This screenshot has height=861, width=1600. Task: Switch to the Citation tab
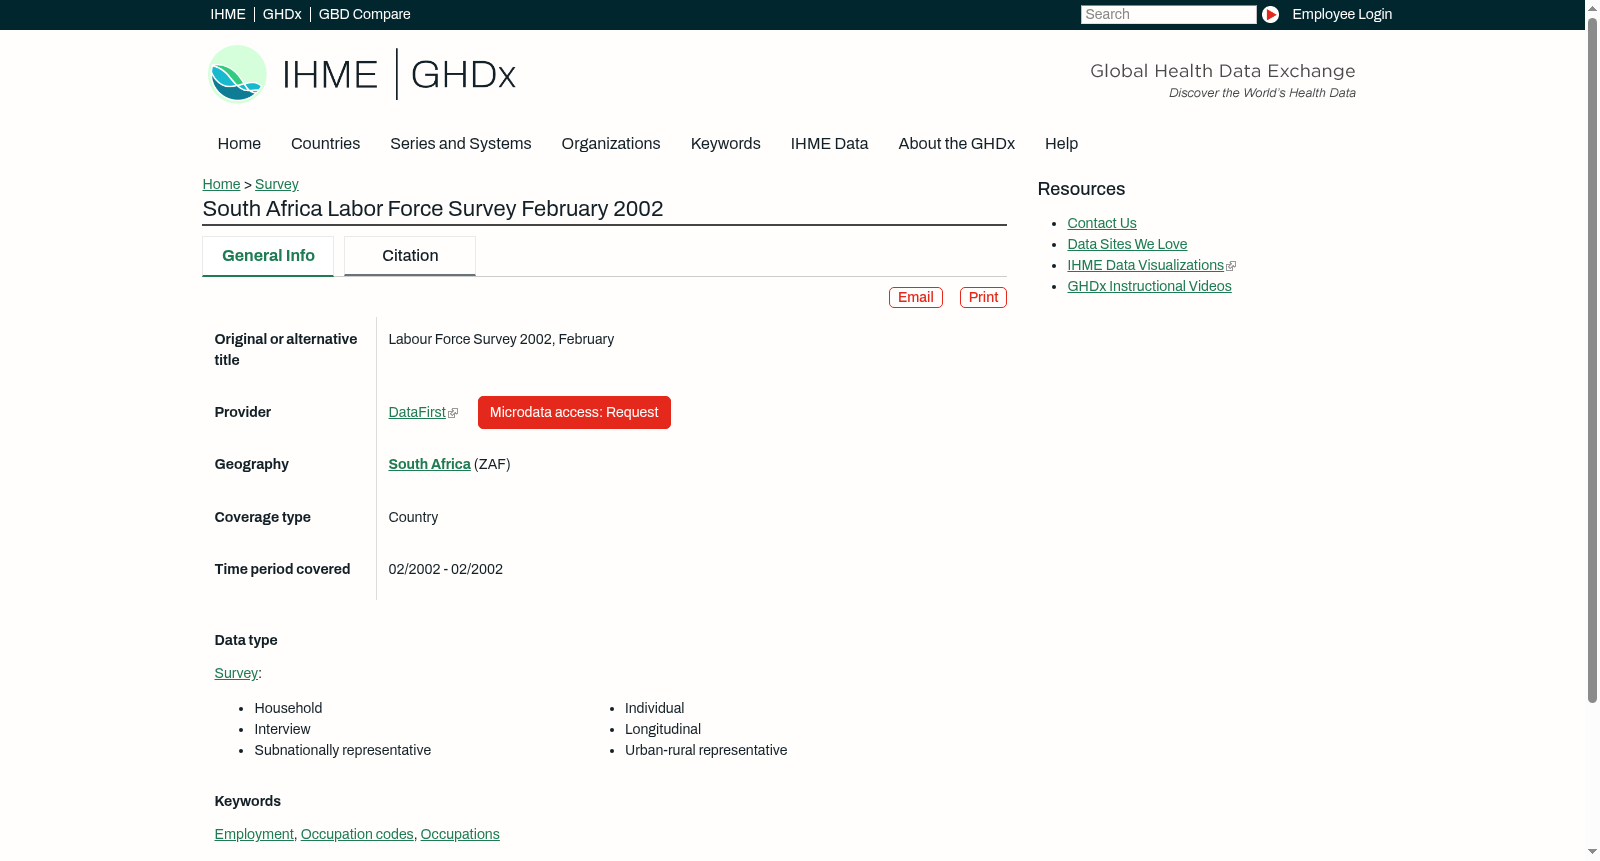[410, 256]
